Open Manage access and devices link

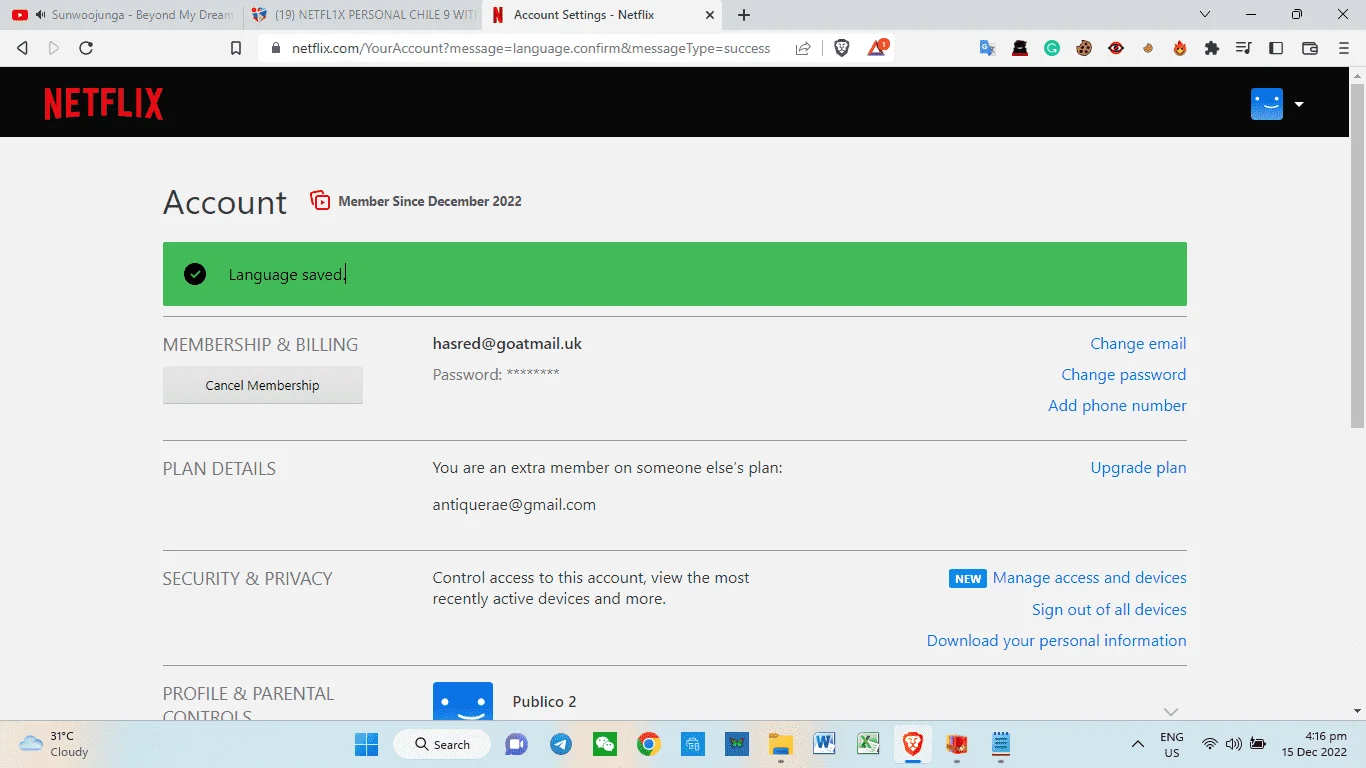1089,577
